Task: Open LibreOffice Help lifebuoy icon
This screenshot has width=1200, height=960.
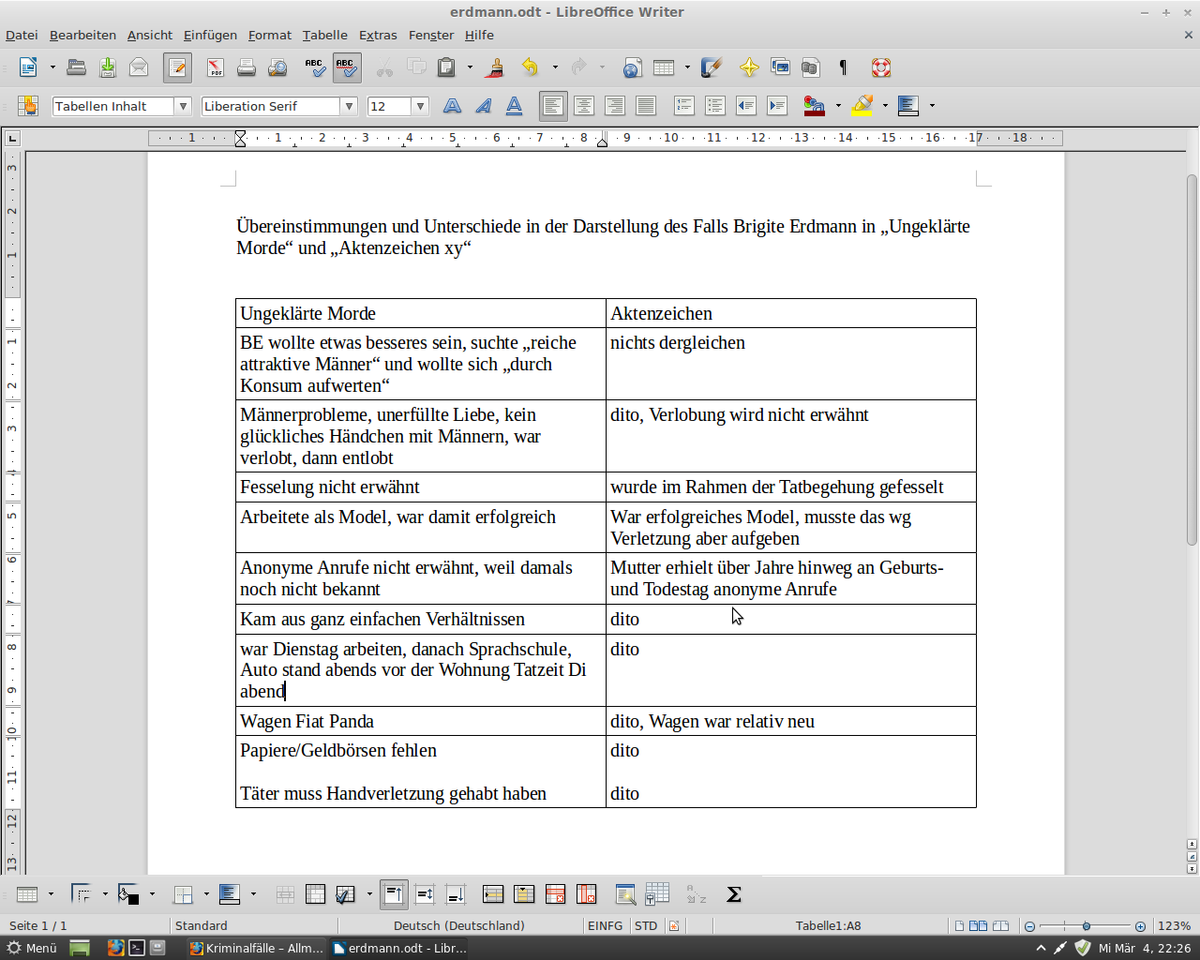Action: tap(880, 68)
